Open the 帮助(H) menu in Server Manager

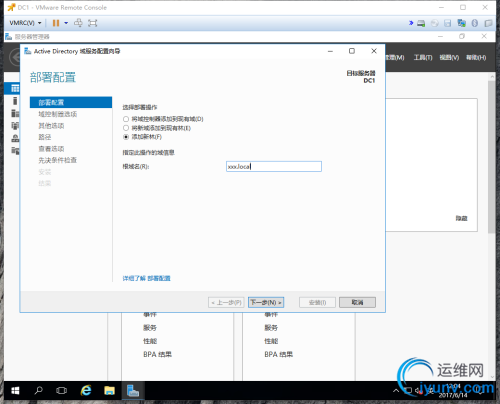(476, 58)
